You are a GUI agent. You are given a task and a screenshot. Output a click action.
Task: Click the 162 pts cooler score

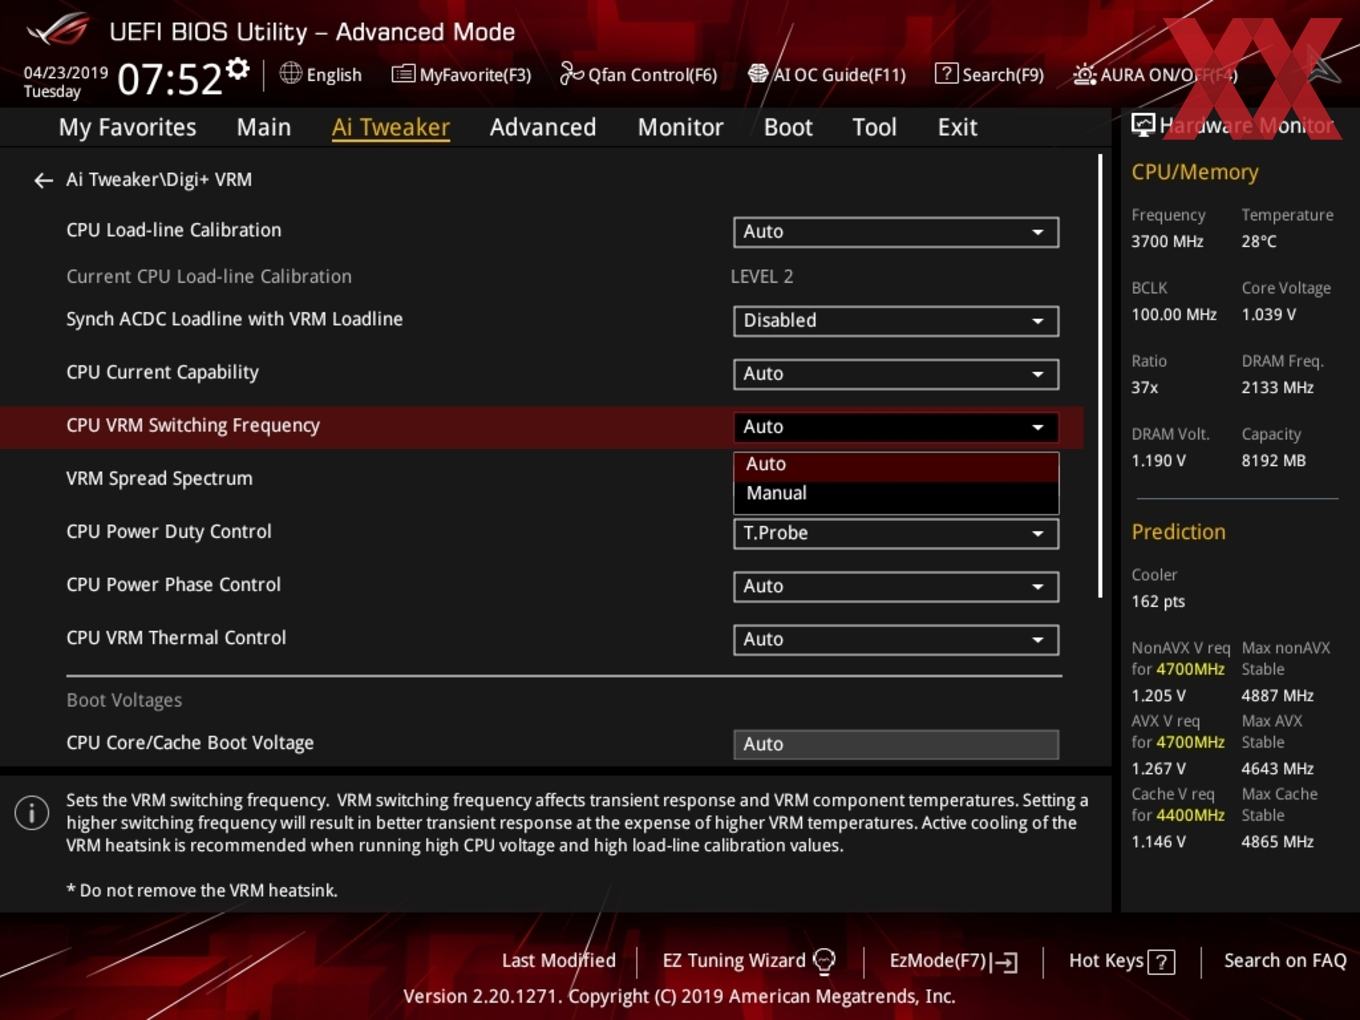(1158, 601)
